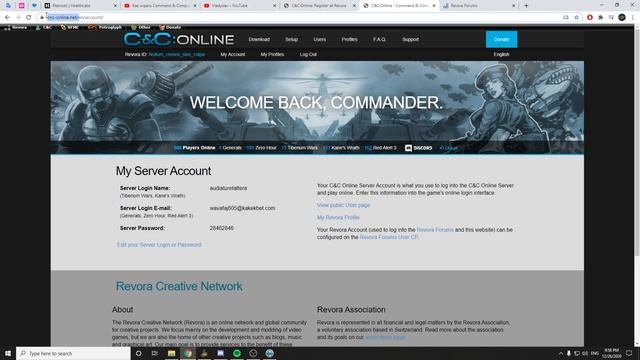The image size is (640, 360).
Task: Click the server password value
Action: (222, 228)
